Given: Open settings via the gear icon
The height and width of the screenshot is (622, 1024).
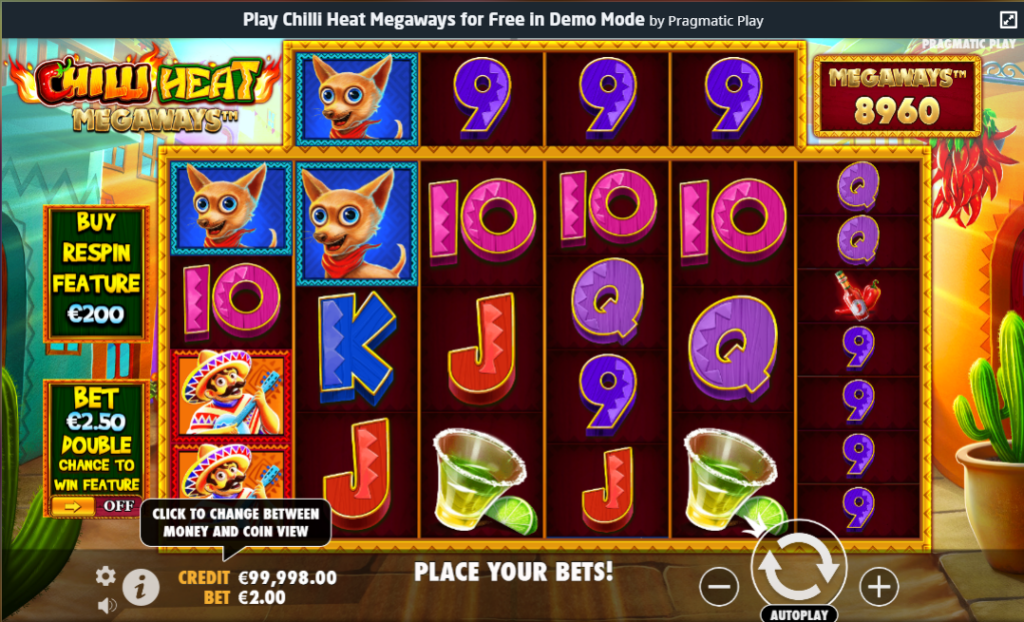Looking at the screenshot, I should [x=105, y=576].
